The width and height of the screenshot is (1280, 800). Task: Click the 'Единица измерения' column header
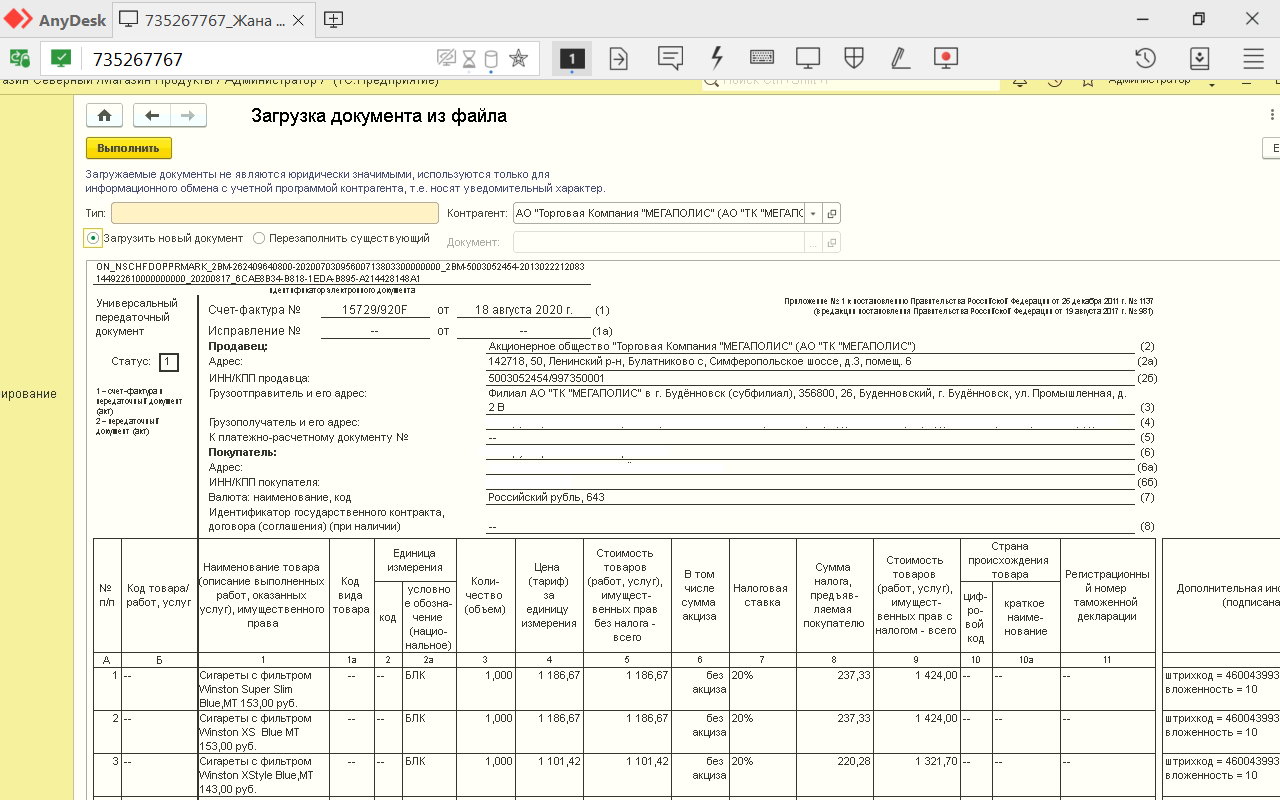pos(415,560)
